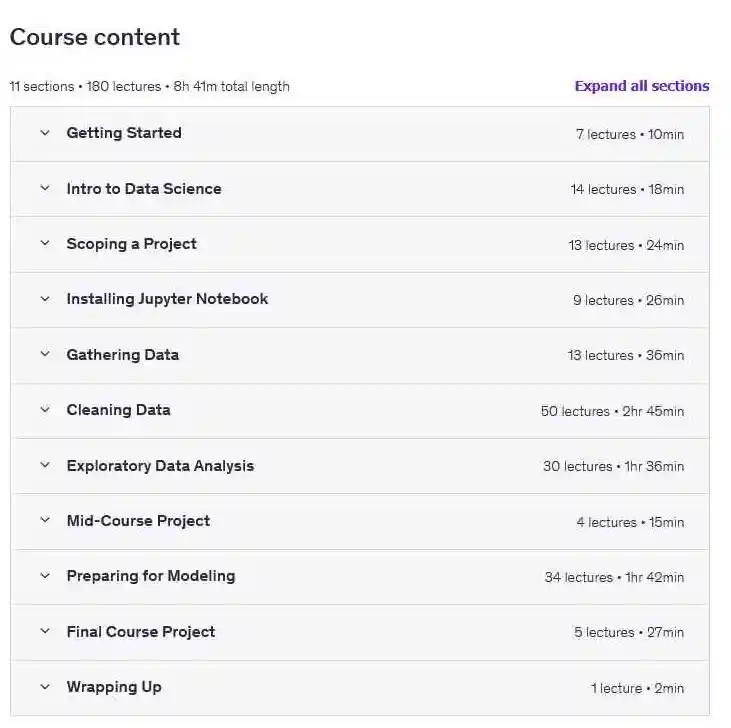Toggle the Scoping a Project chevron arrow

coord(44,243)
